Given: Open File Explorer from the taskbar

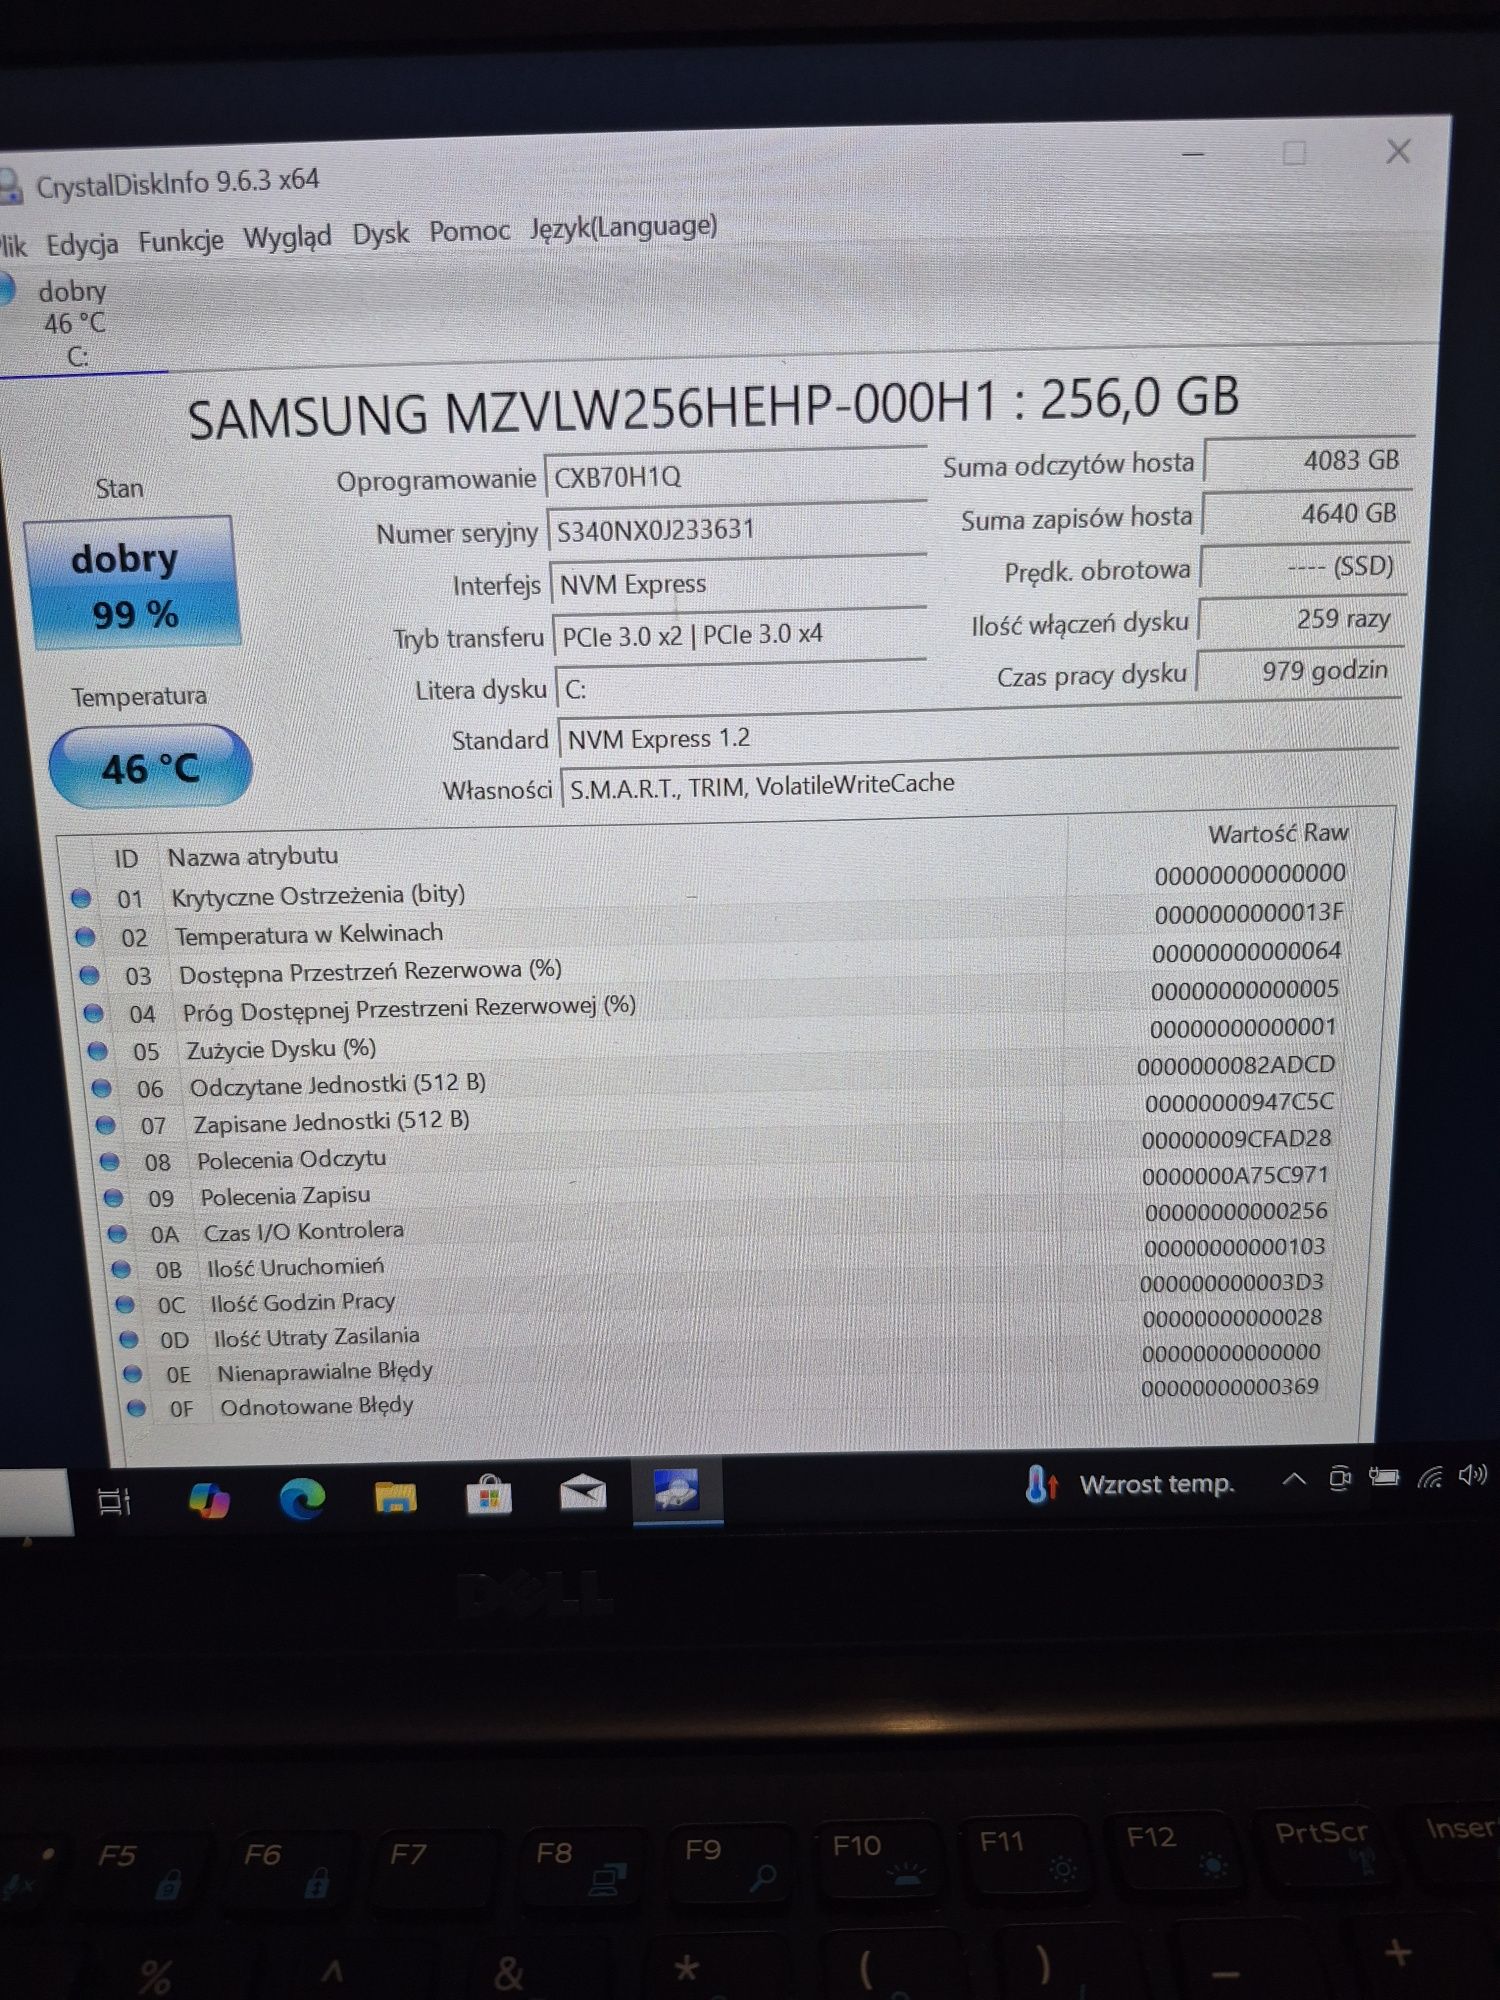Looking at the screenshot, I should coord(395,1497).
